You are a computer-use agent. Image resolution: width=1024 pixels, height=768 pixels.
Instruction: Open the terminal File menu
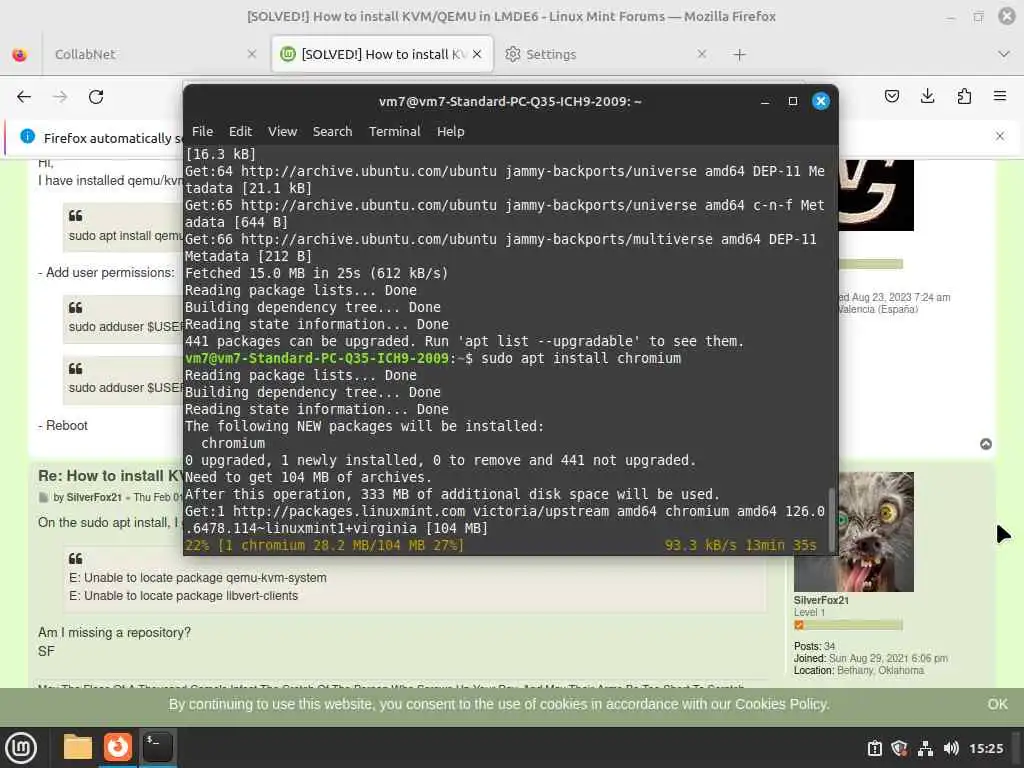click(202, 131)
